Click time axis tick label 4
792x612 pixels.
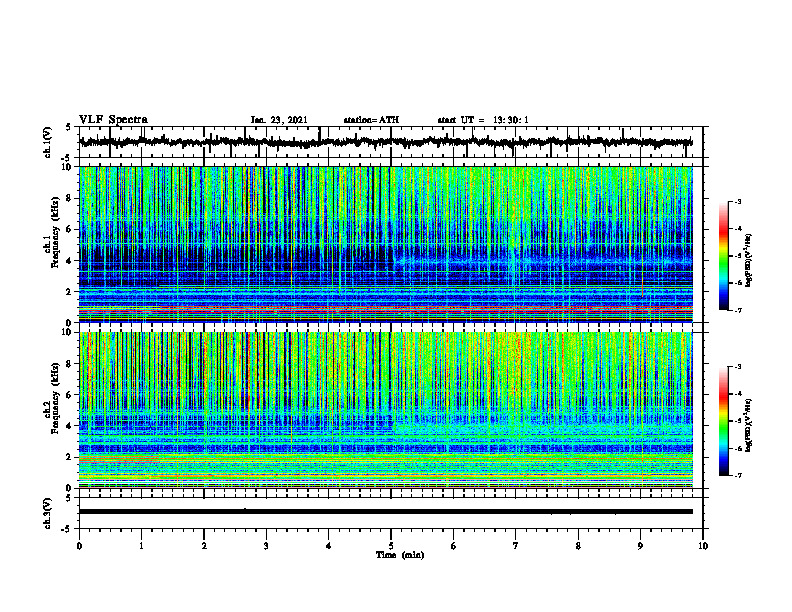tap(329, 546)
